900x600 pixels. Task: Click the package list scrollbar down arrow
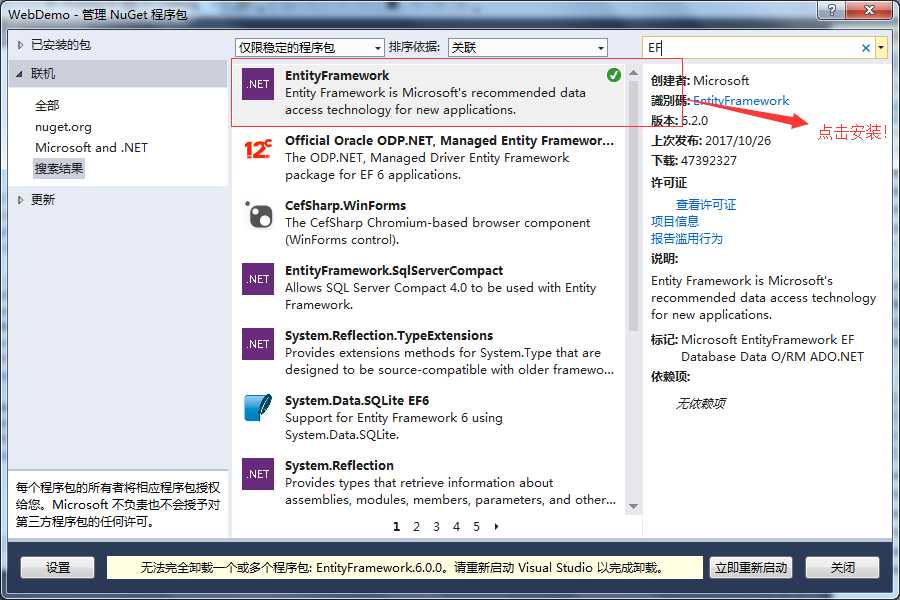(633, 506)
